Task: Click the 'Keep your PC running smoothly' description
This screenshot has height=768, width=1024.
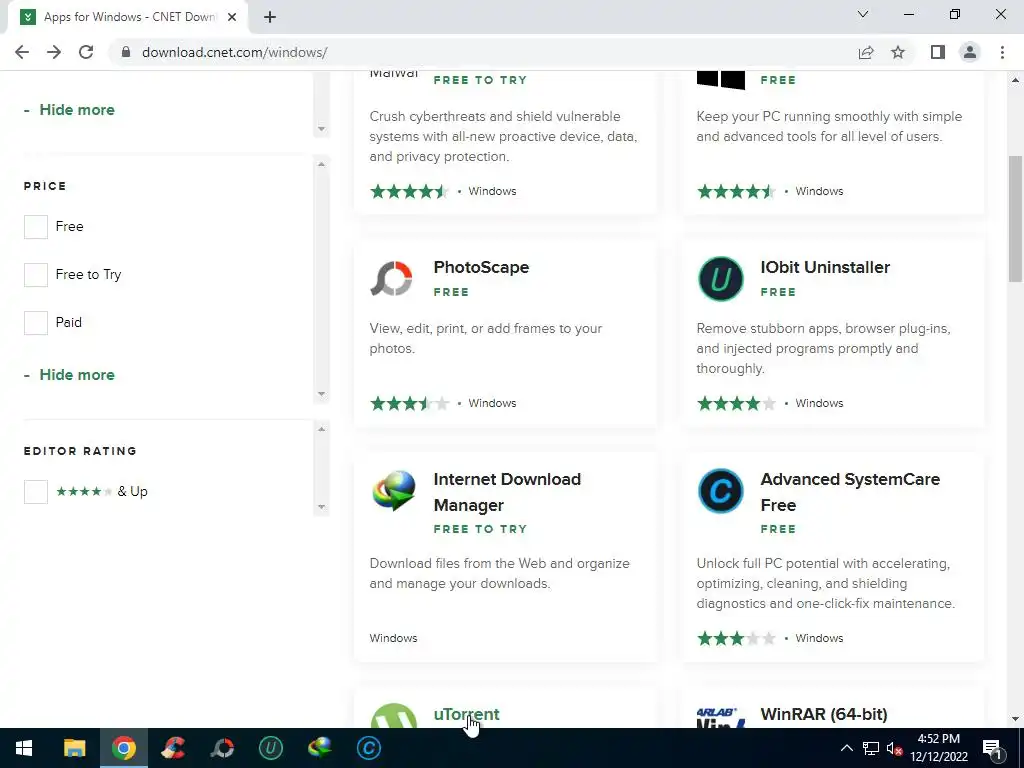Action: (829, 127)
